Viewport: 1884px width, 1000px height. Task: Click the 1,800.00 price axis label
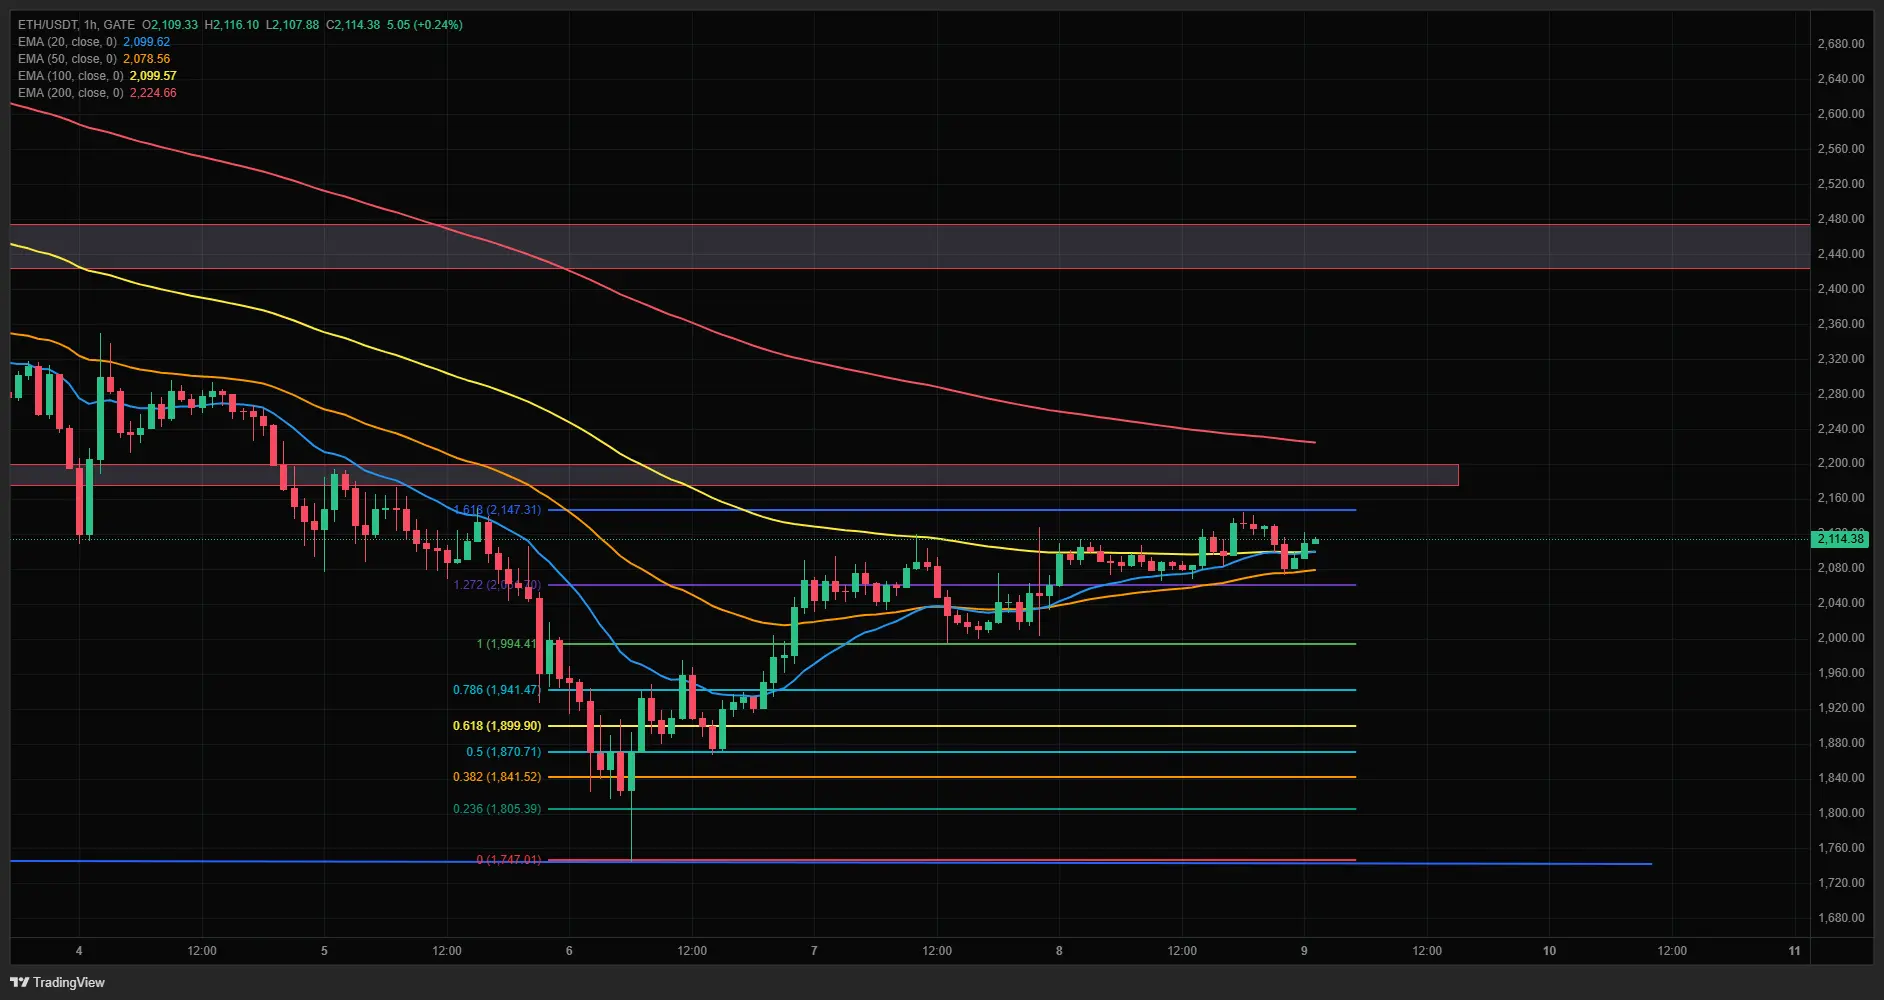[1840, 813]
